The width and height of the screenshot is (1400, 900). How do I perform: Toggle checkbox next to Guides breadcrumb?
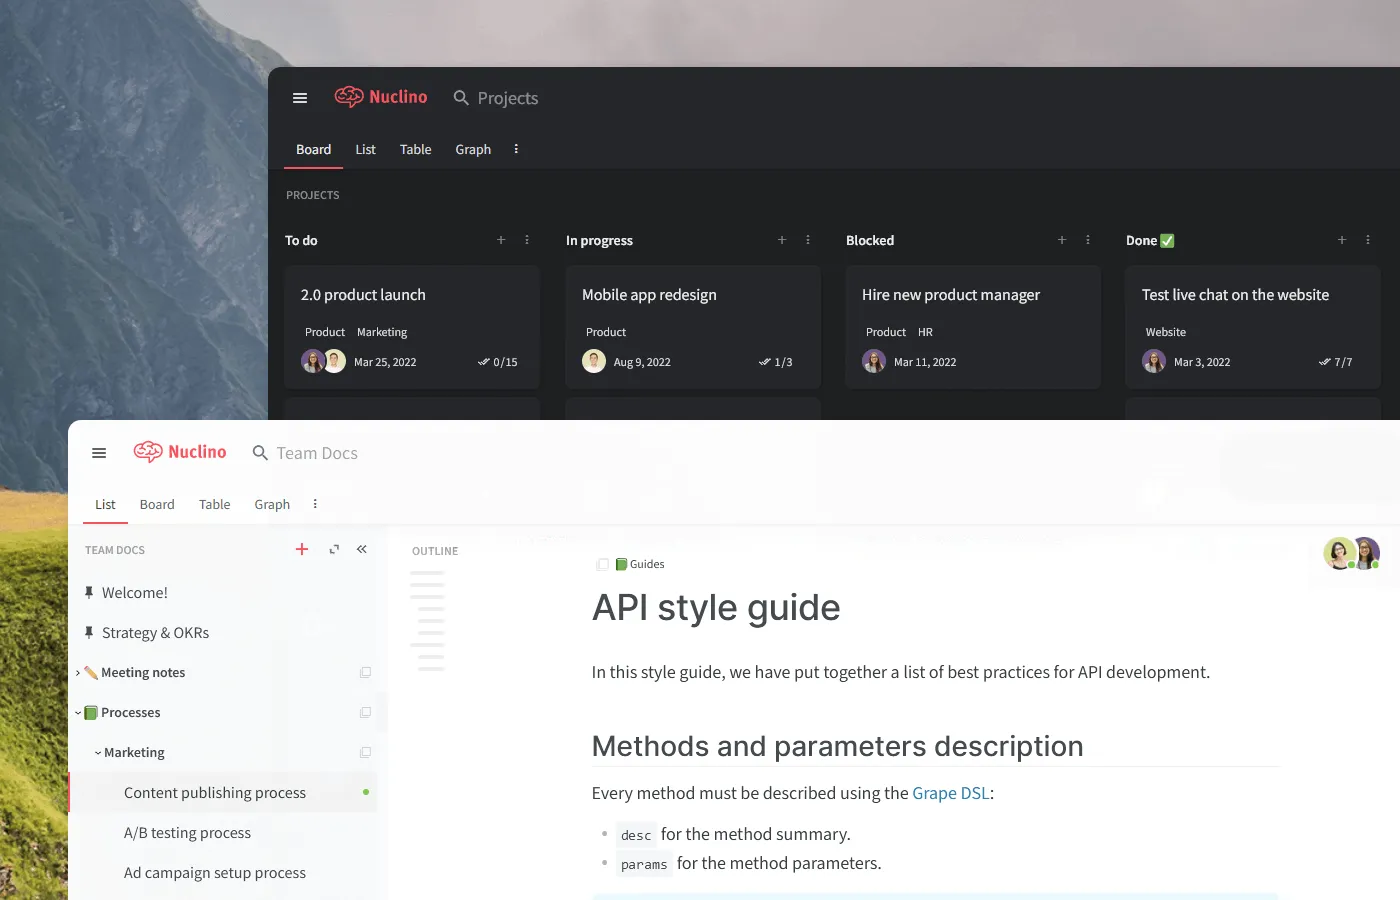tap(602, 564)
